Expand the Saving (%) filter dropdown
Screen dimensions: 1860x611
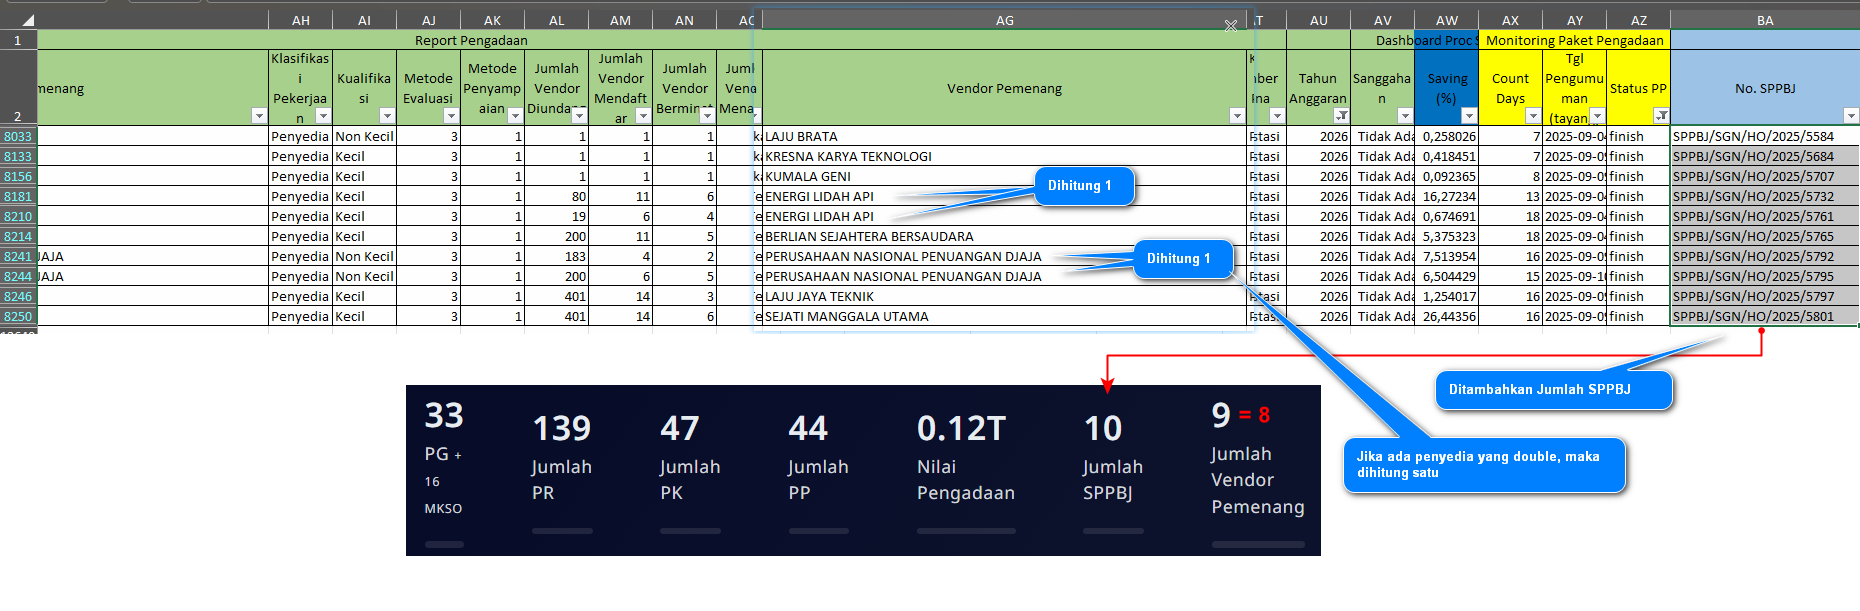pyautogui.click(x=1469, y=116)
